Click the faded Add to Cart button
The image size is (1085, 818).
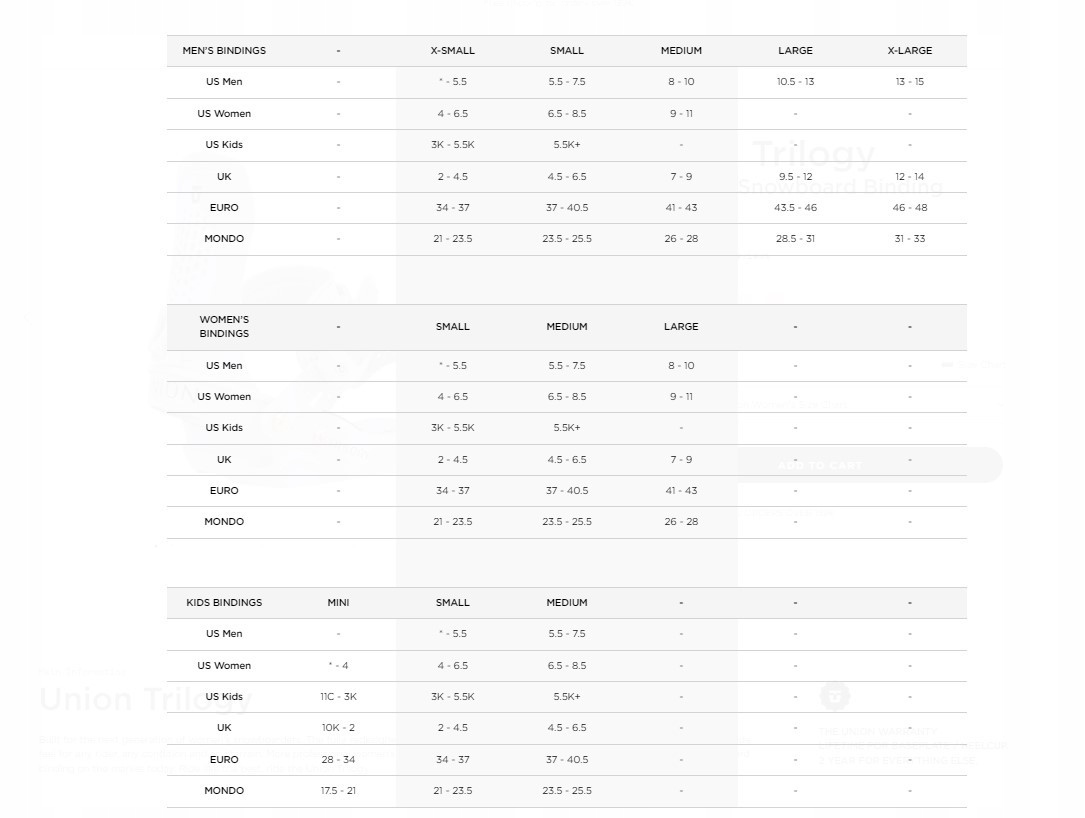pyautogui.click(x=820, y=466)
